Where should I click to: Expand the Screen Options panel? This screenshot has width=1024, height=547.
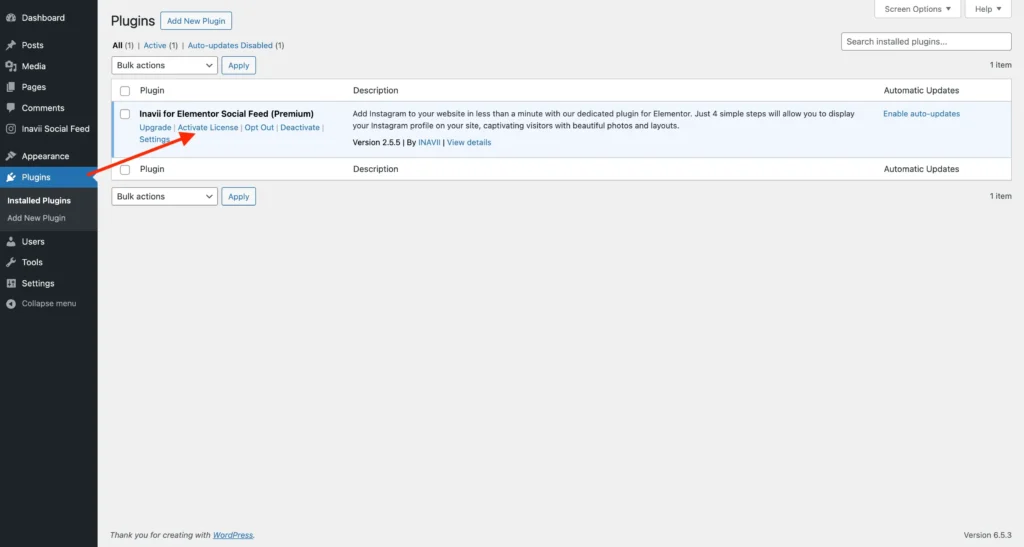[x=917, y=8]
